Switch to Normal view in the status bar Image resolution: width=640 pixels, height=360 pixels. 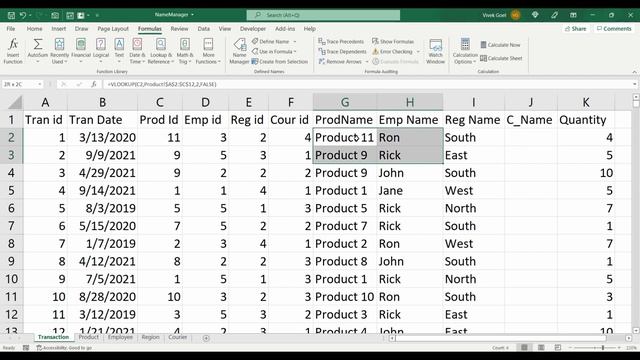click(x=524, y=347)
